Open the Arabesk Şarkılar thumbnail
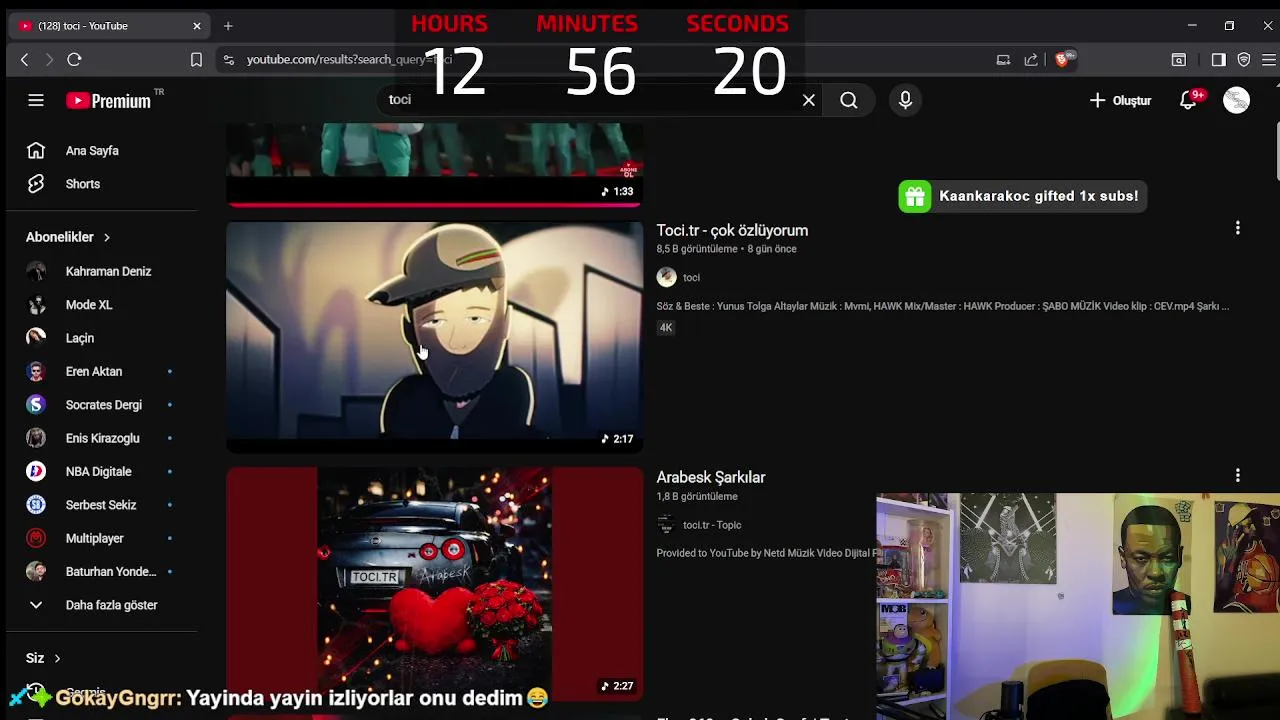This screenshot has width=1280, height=720. (435, 584)
